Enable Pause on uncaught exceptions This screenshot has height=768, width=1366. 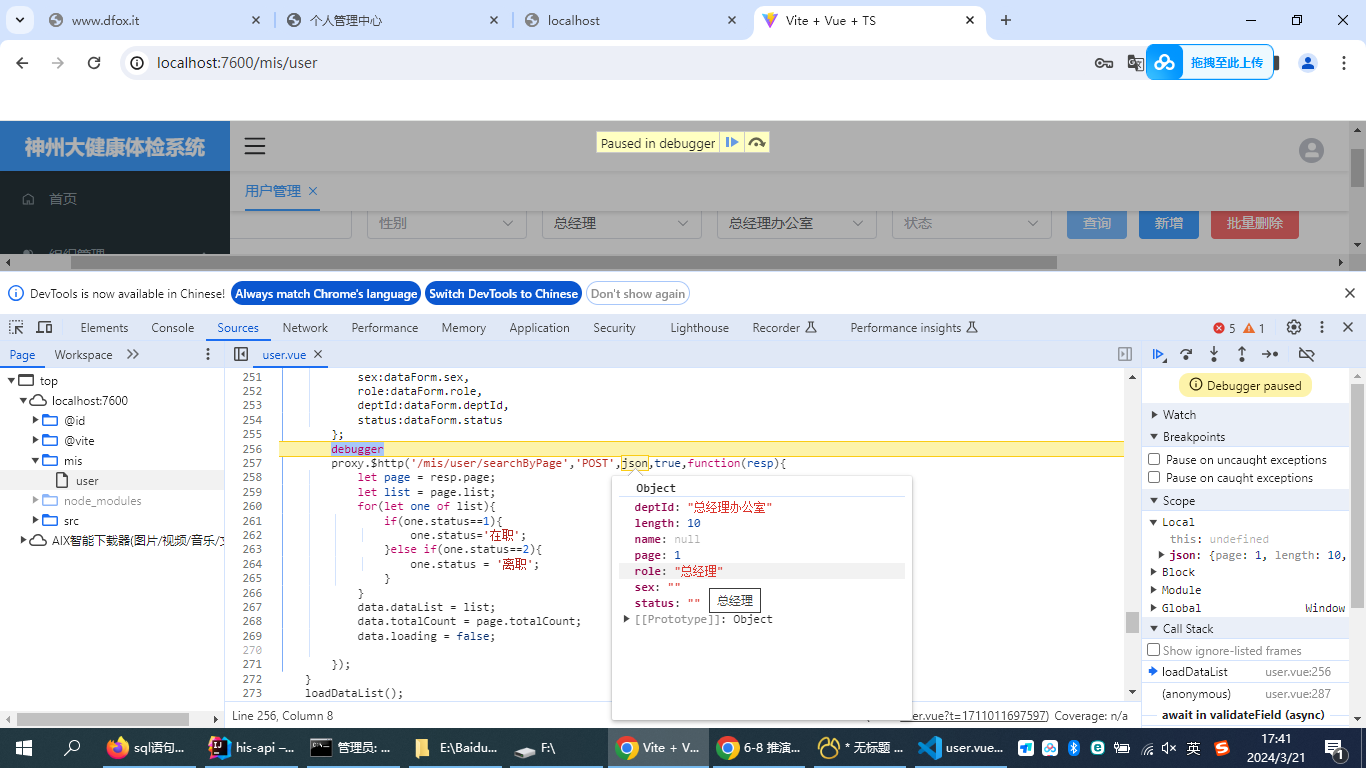pos(1154,460)
